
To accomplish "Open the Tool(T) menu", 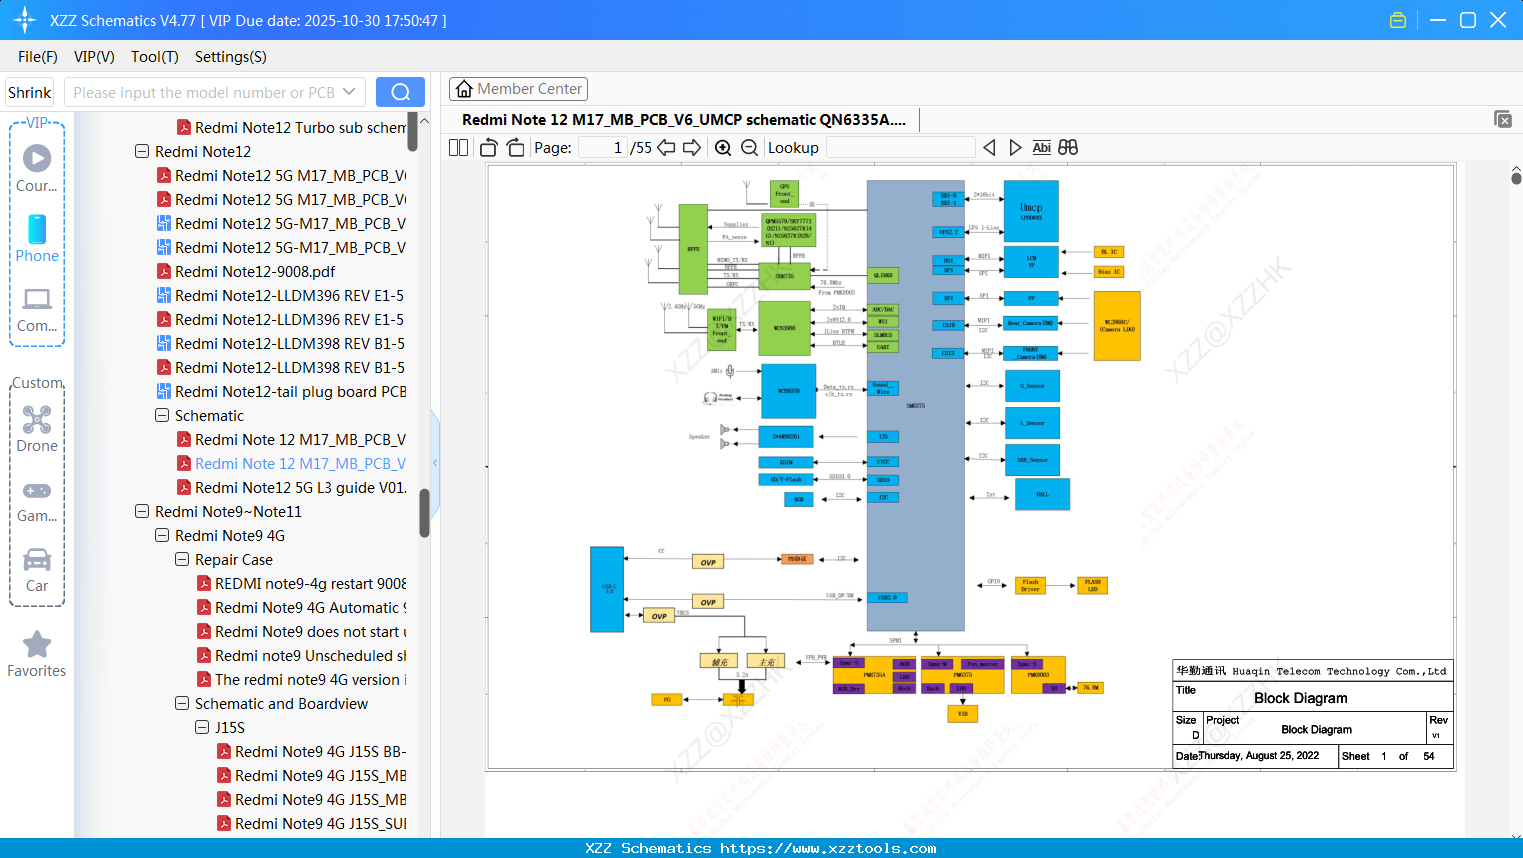I will 155,57.
